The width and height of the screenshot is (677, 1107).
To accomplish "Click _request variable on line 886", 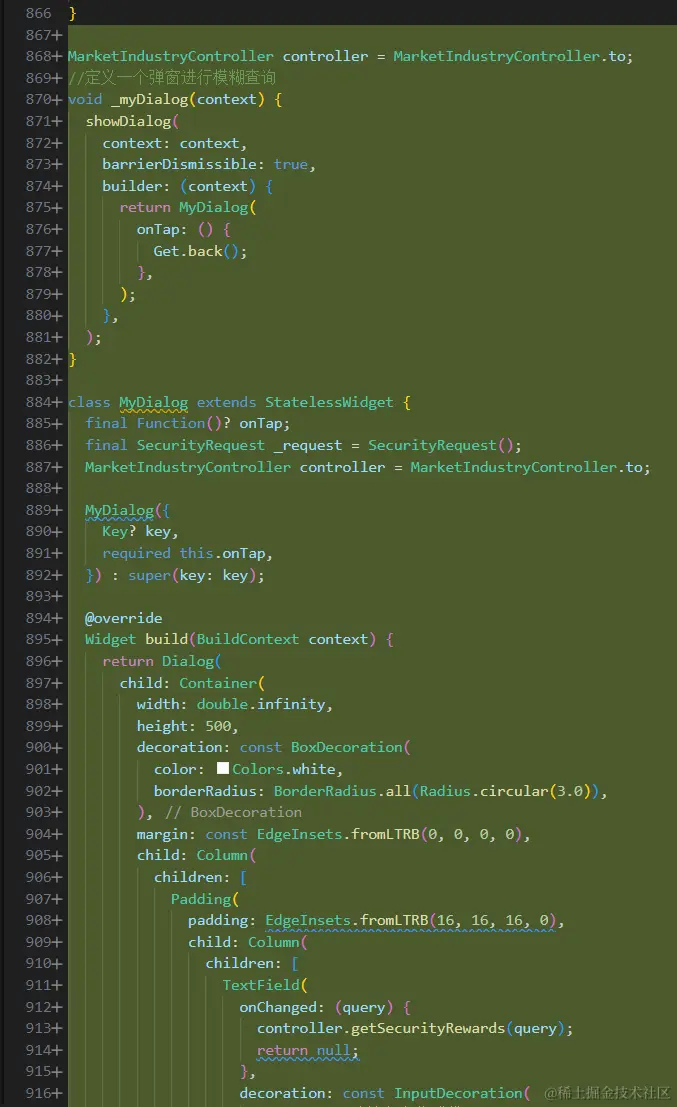I will click(307, 445).
